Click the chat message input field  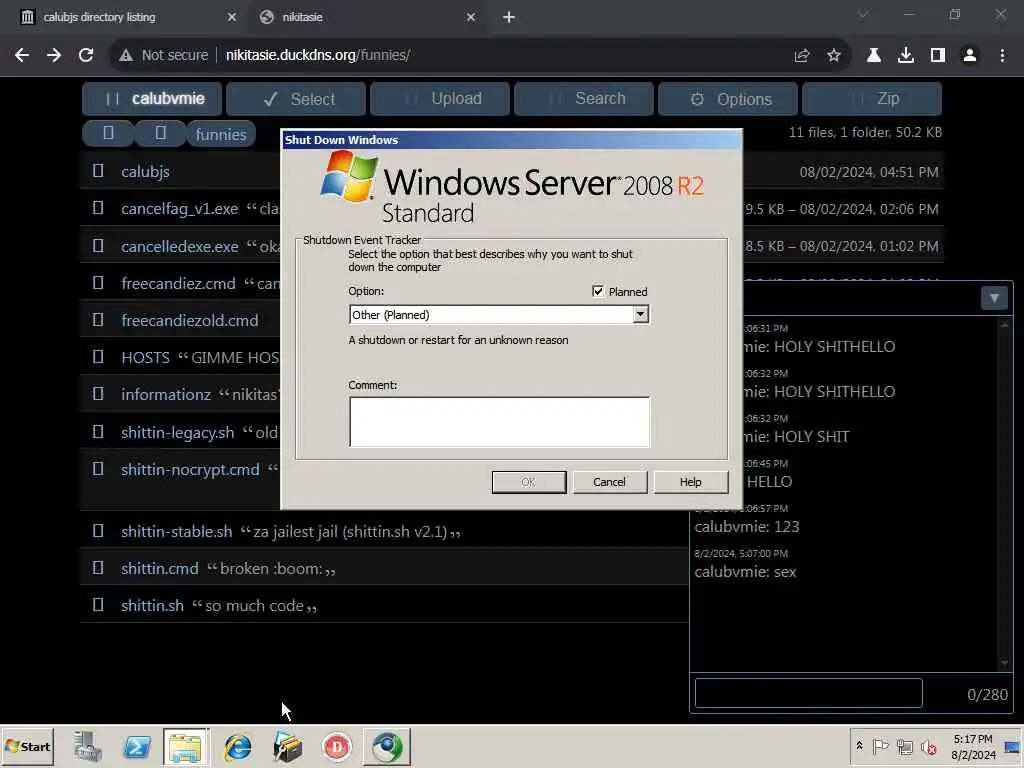808,693
